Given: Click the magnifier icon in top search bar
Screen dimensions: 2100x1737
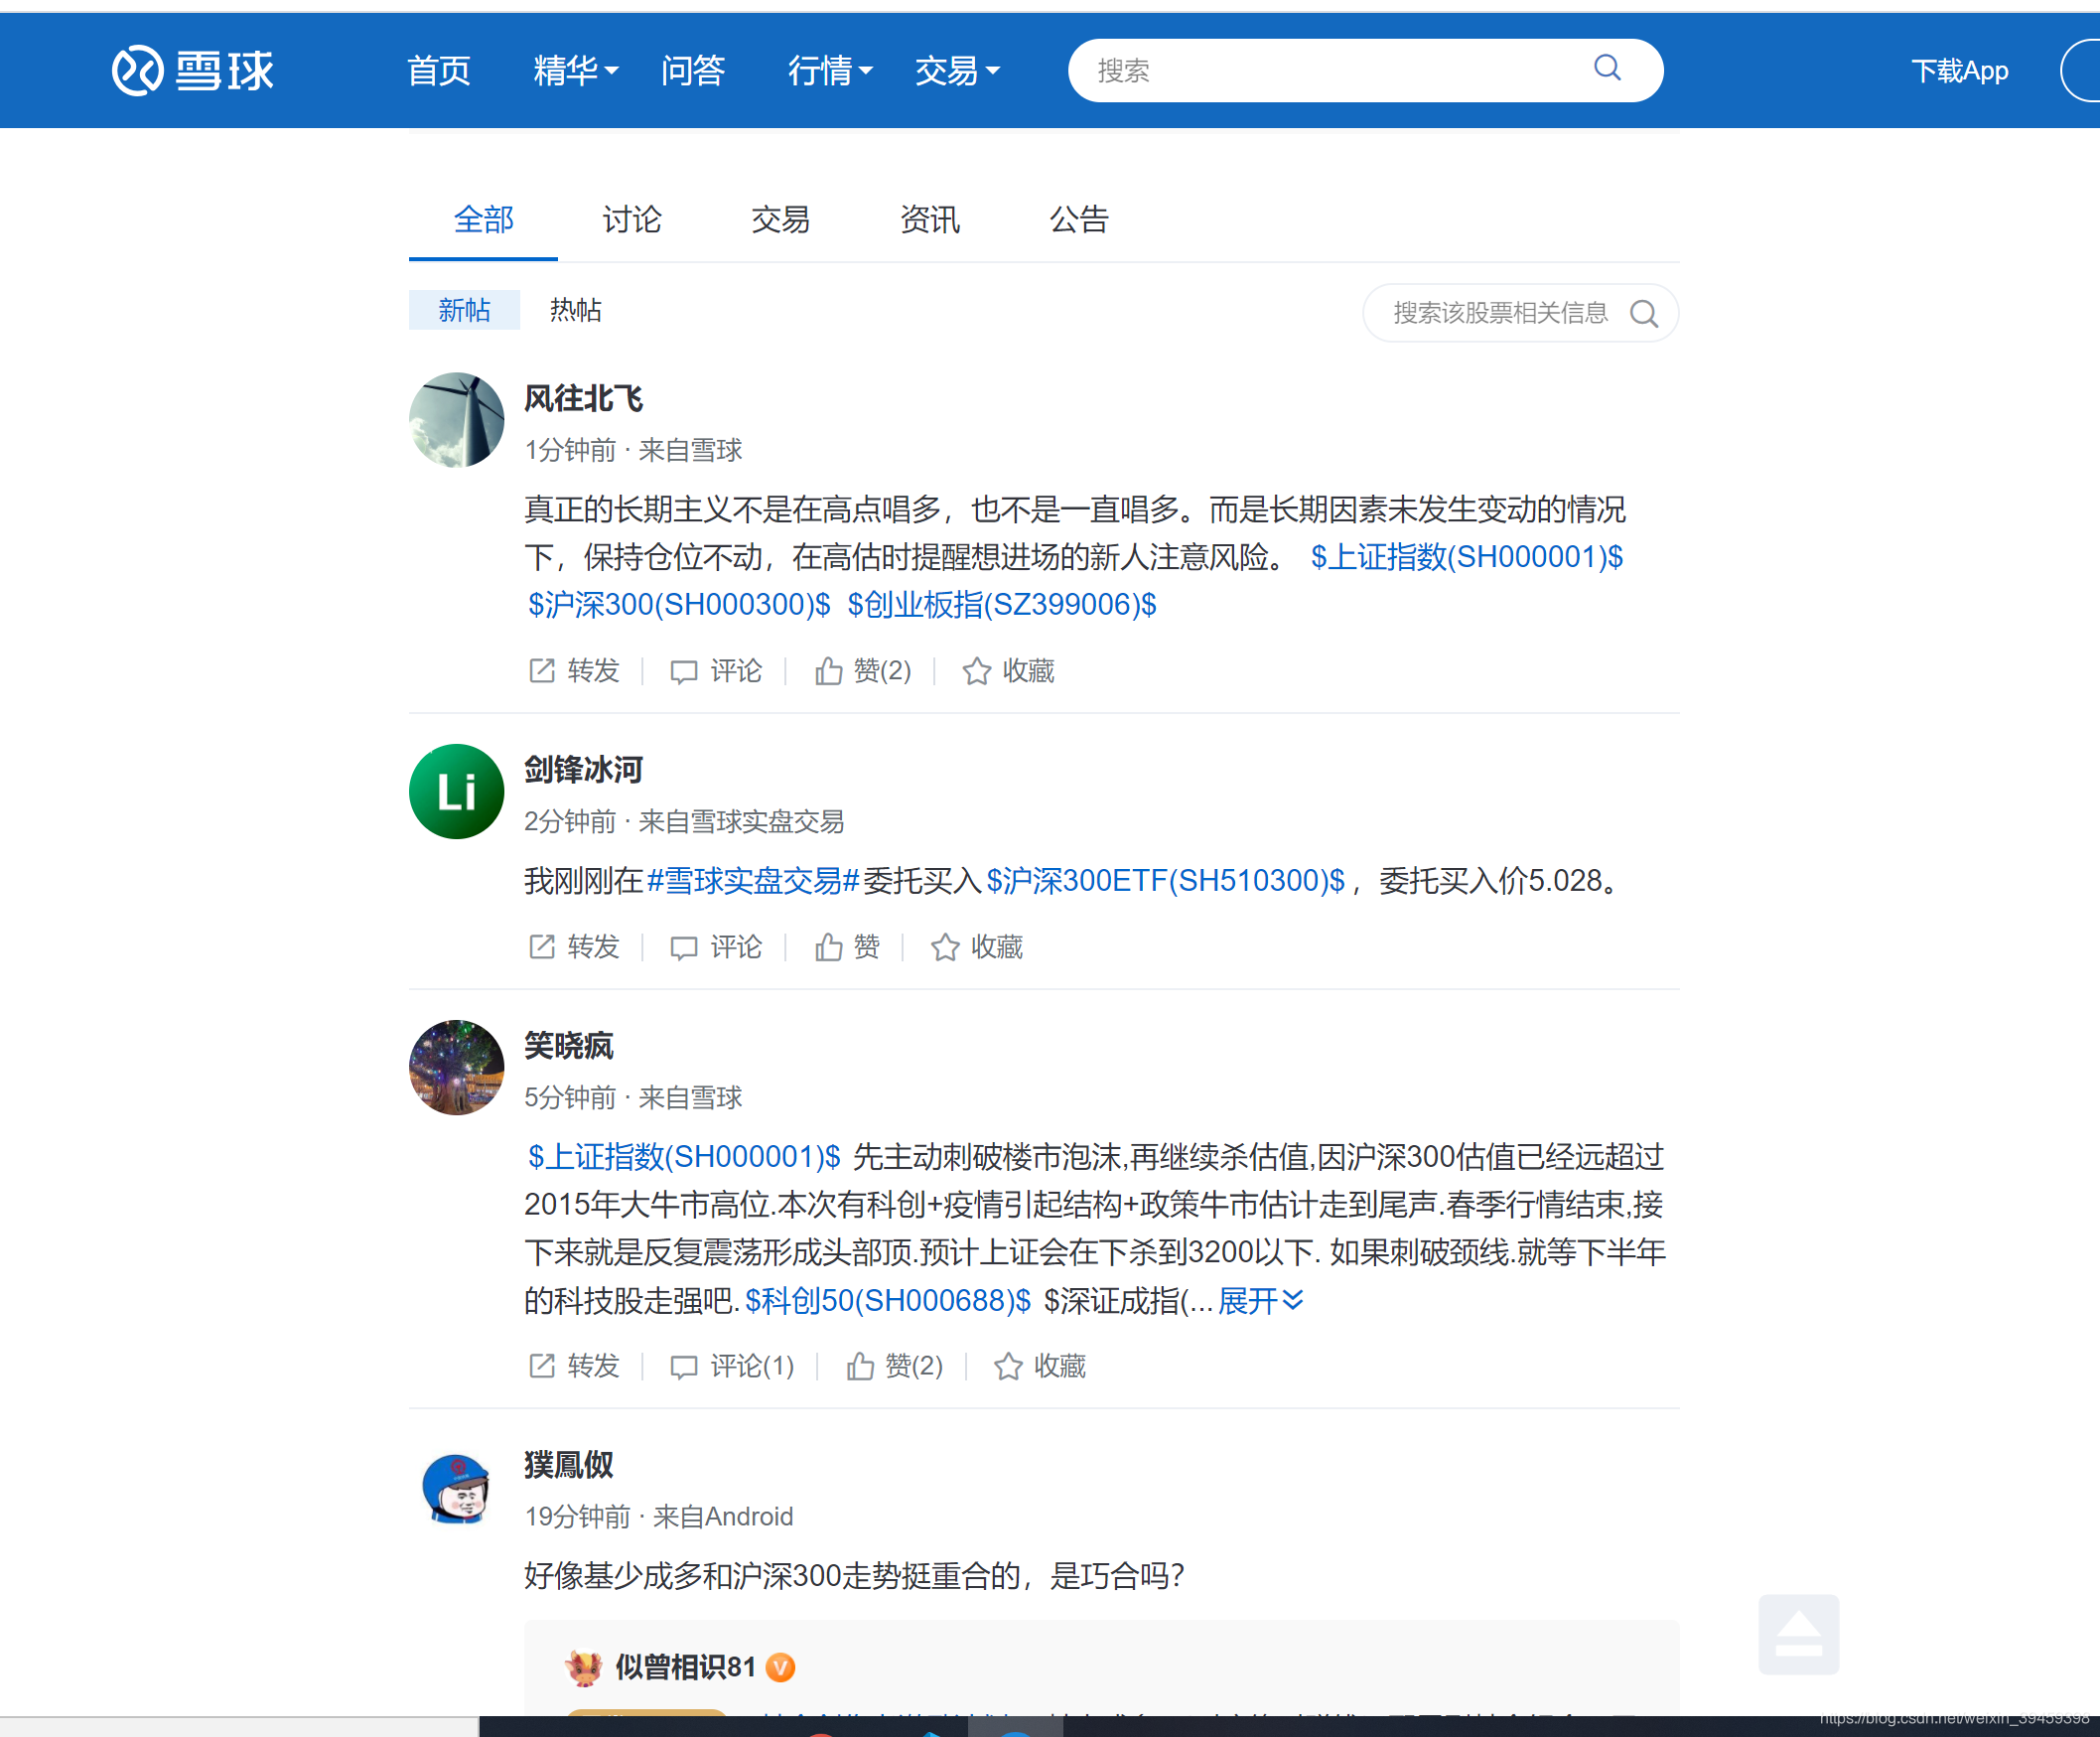Looking at the screenshot, I should [x=1606, y=68].
